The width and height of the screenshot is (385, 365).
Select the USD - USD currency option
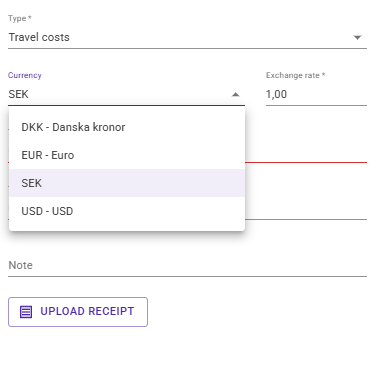[127, 211]
